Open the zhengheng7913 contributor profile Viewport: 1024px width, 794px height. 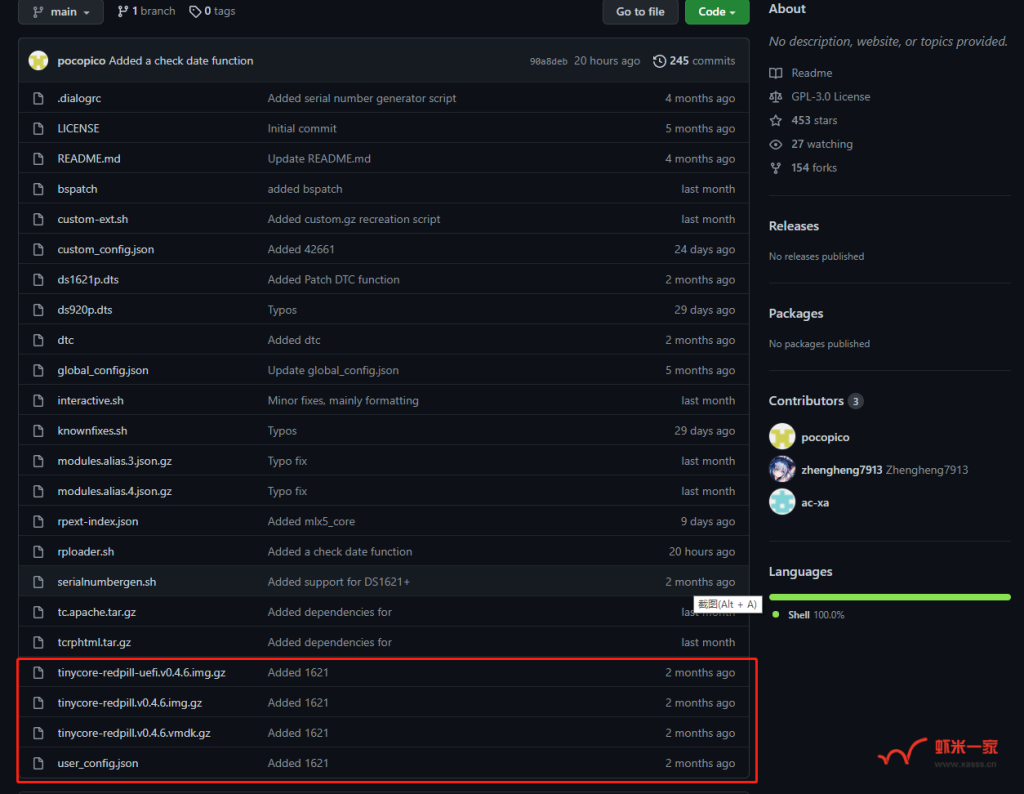click(x=841, y=470)
